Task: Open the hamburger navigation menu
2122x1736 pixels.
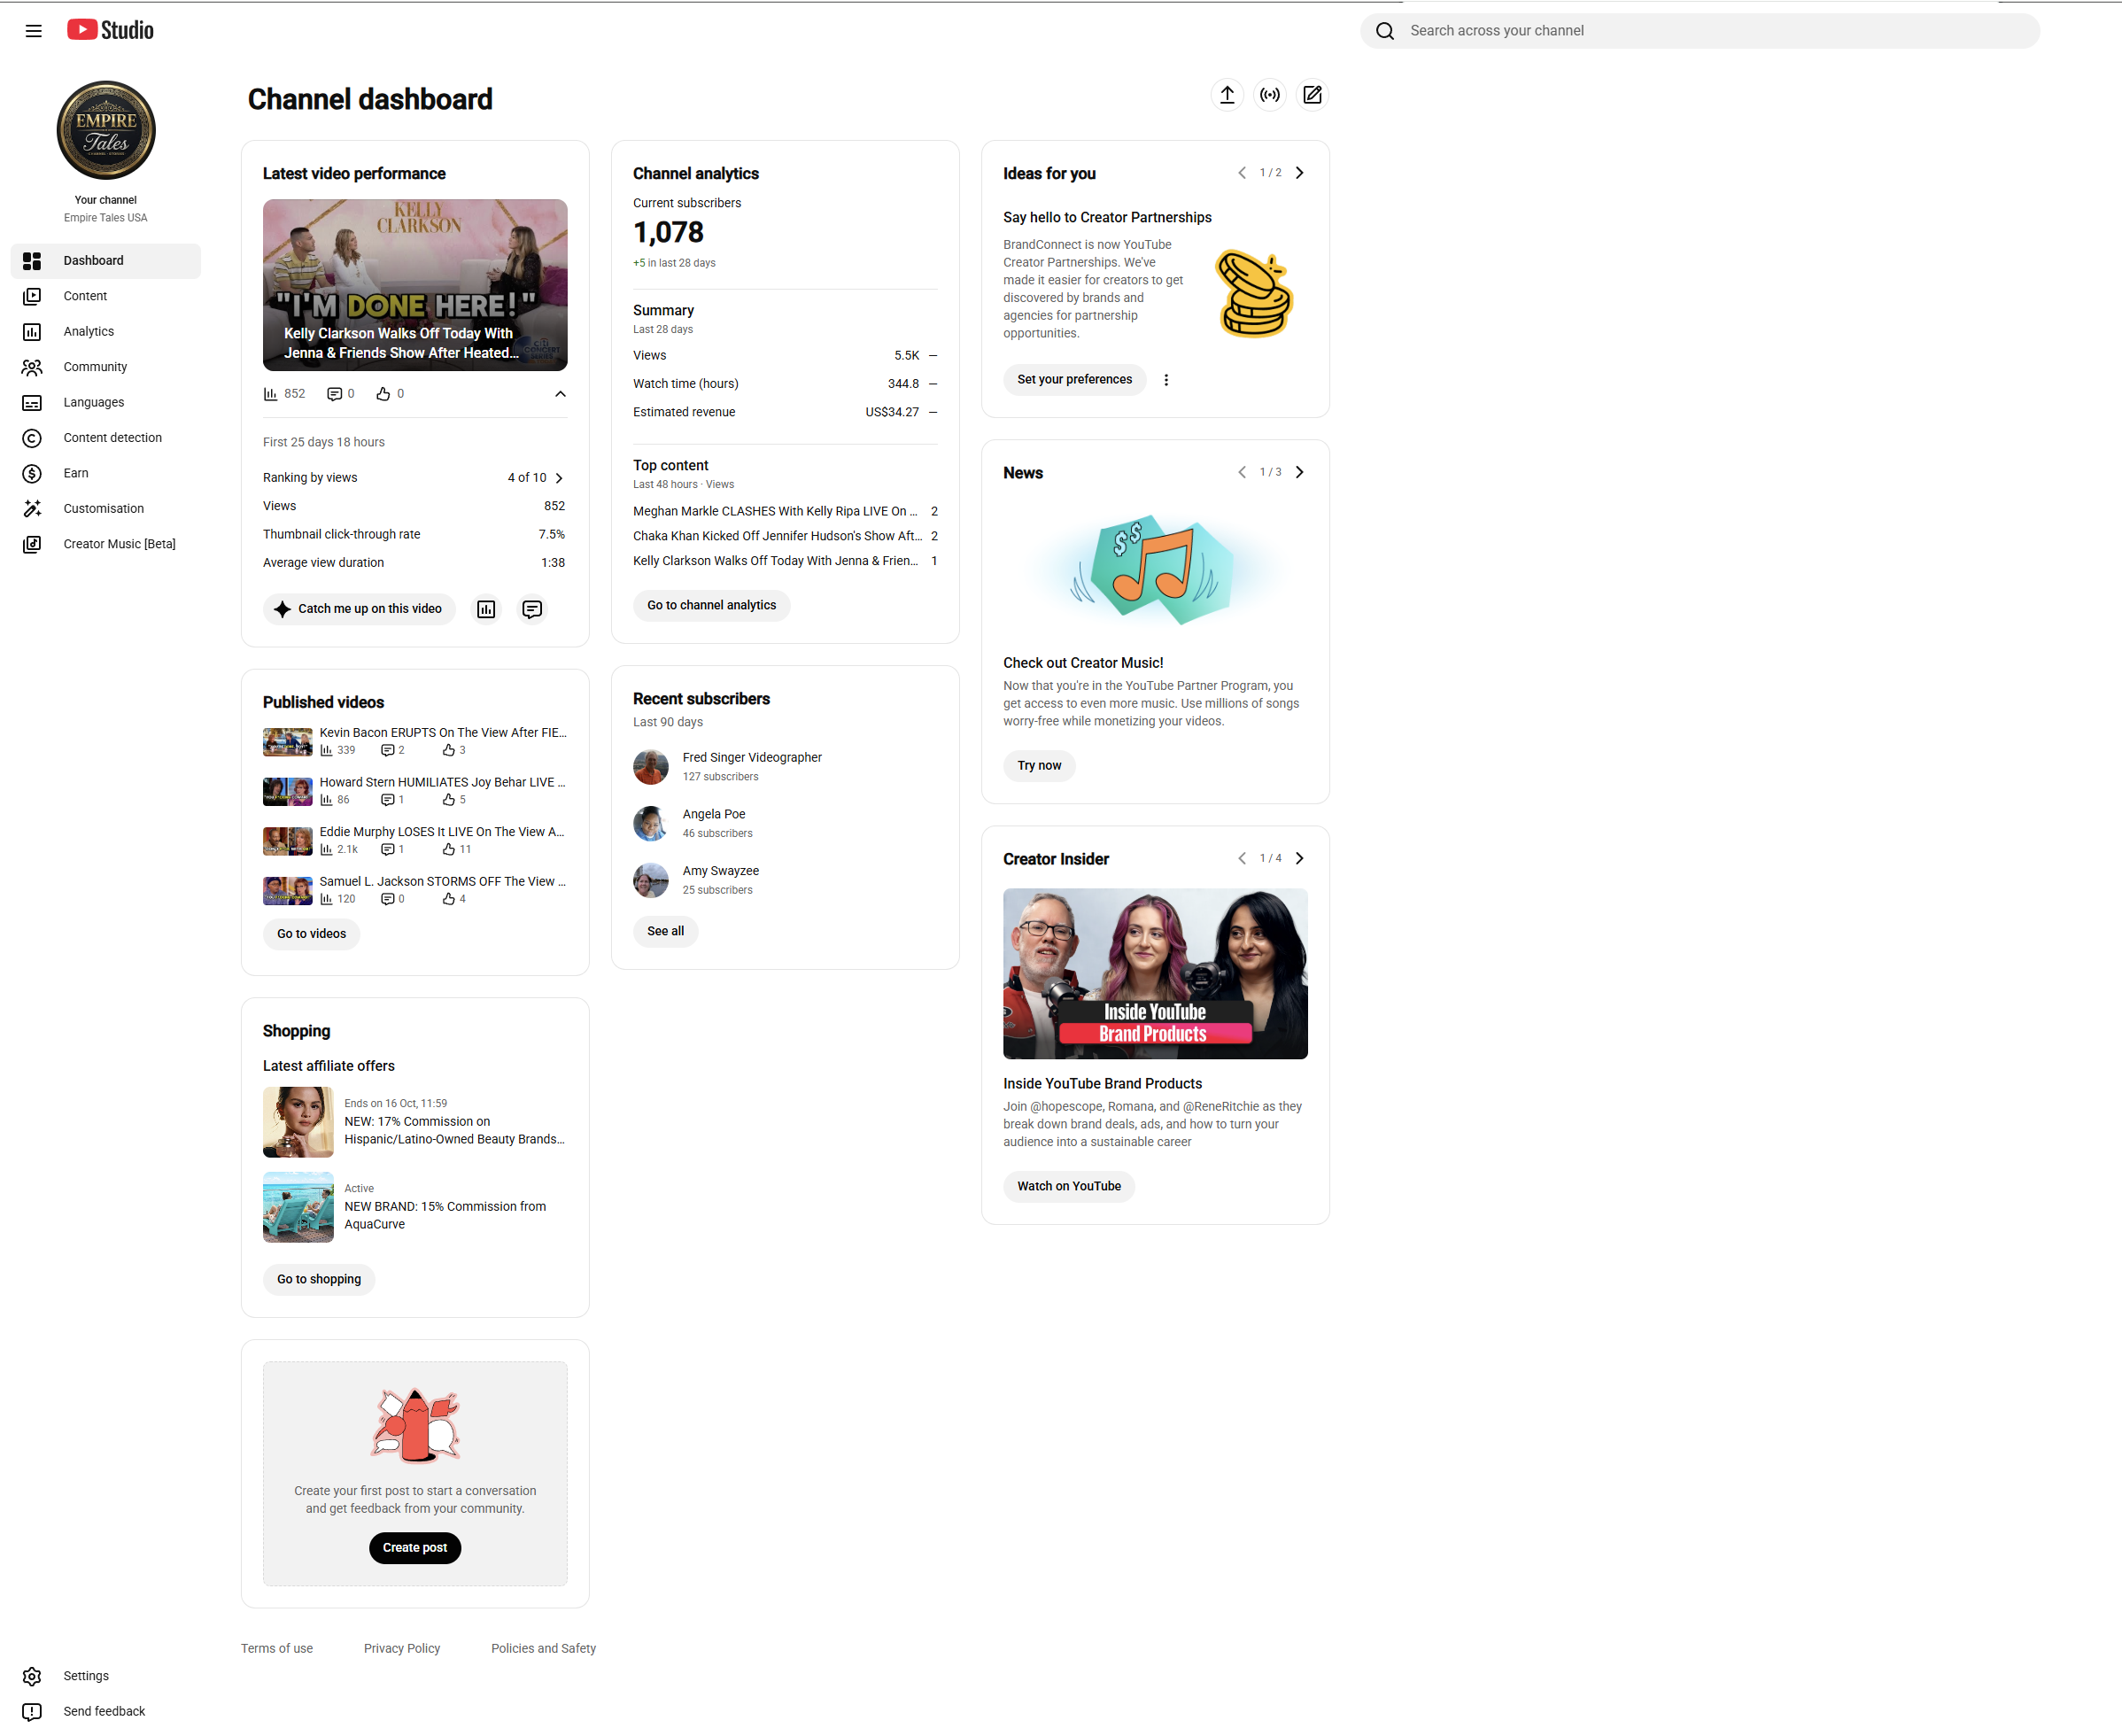Action: [x=33, y=31]
